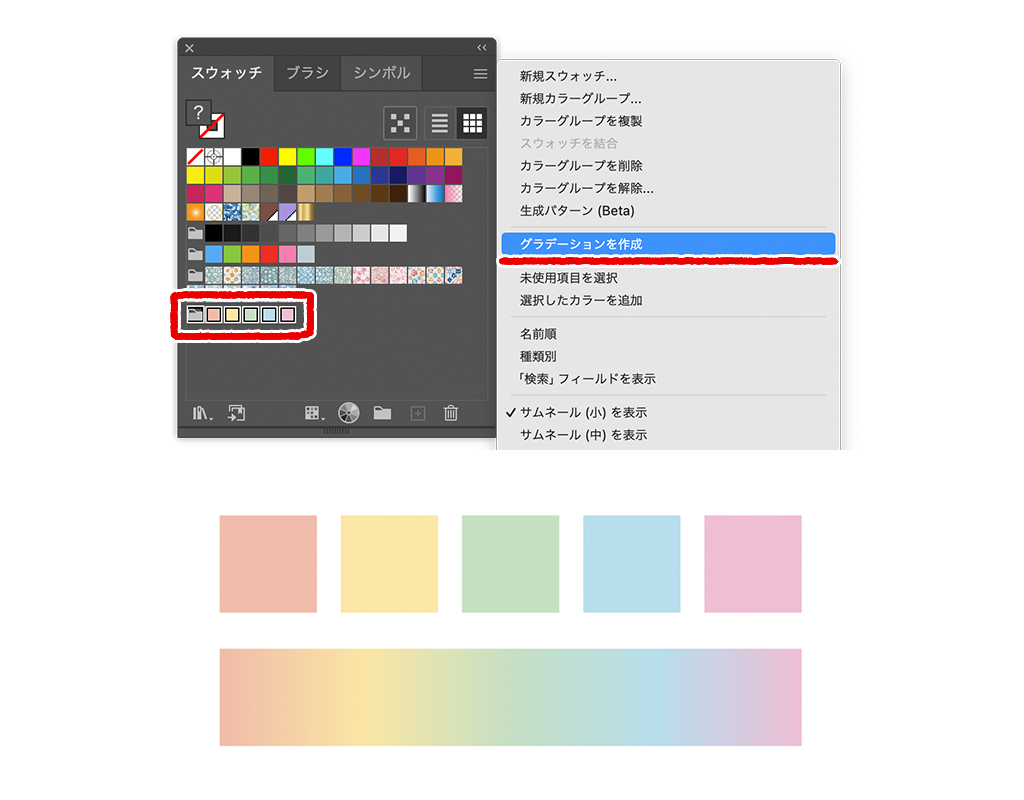Screen dimensions: 1024x800
Task: Close the swatches panel with X
Action: coord(189,48)
